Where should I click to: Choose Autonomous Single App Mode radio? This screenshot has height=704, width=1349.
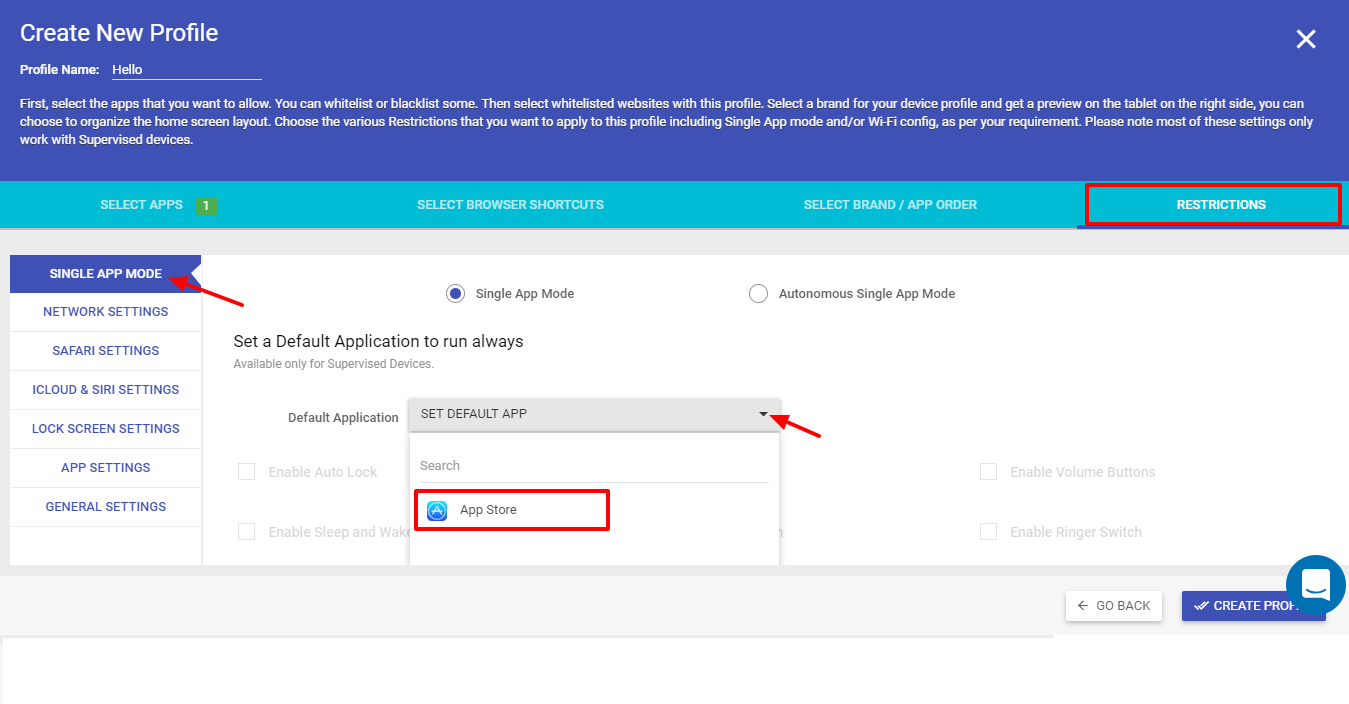tap(758, 294)
